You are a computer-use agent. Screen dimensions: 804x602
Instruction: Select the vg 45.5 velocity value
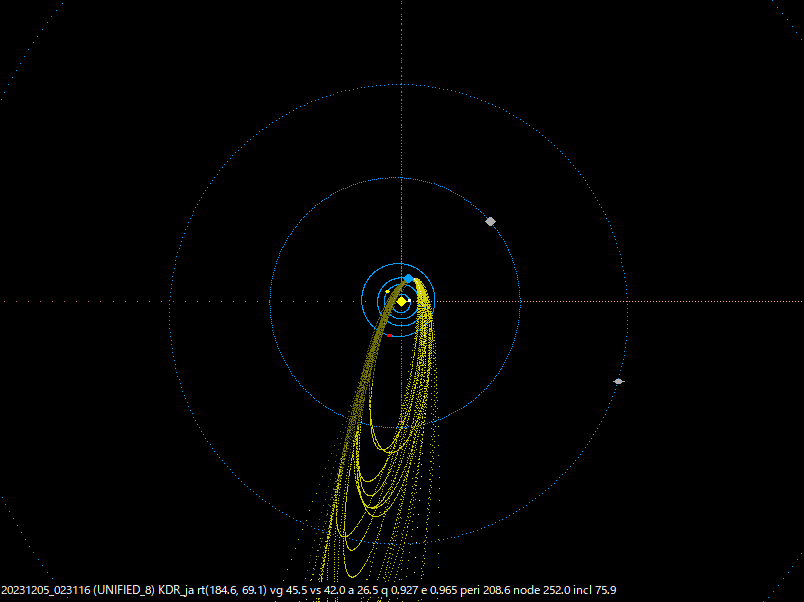[289, 591]
